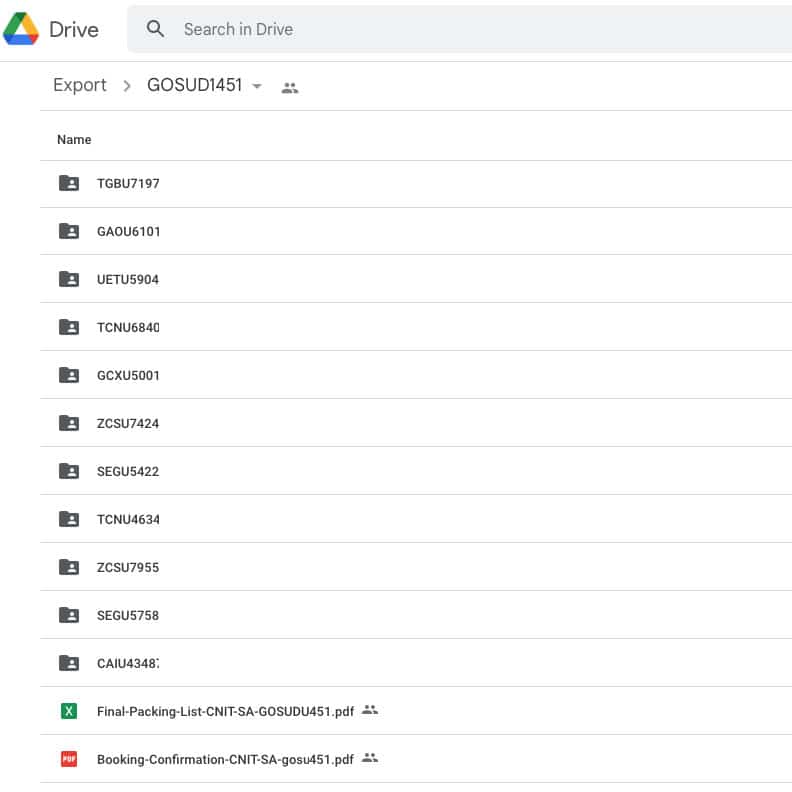
Task: Click the search magnifier icon
Action: pos(155,29)
